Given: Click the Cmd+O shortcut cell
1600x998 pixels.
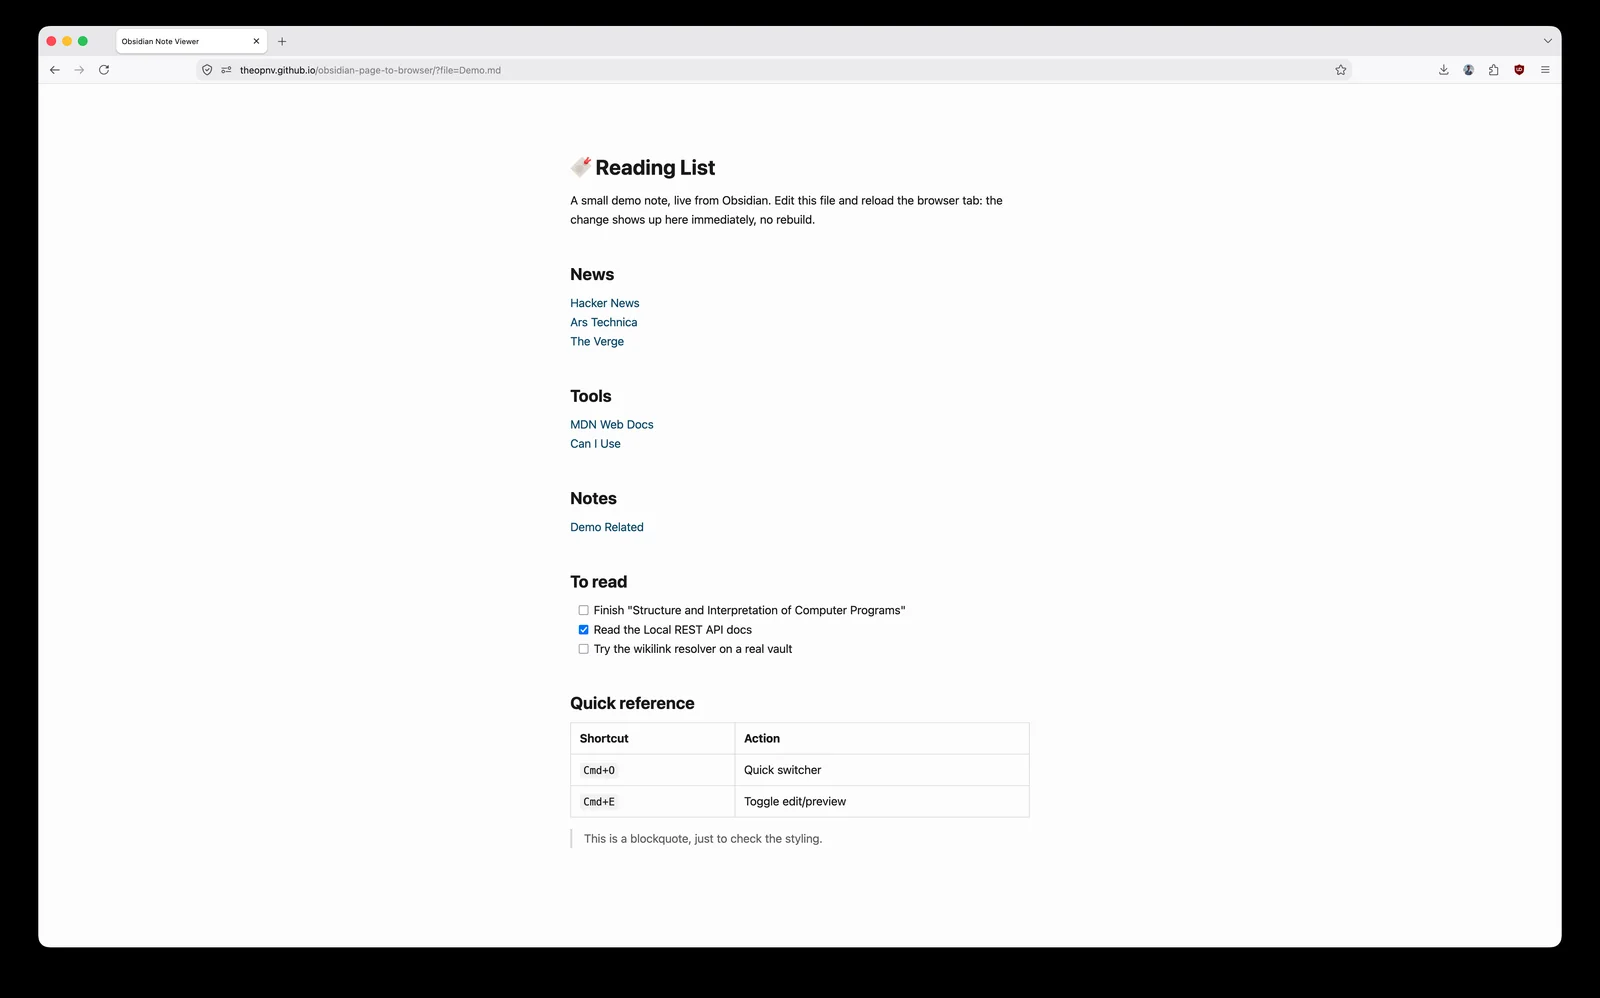Looking at the screenshot, I should [653, 770].
